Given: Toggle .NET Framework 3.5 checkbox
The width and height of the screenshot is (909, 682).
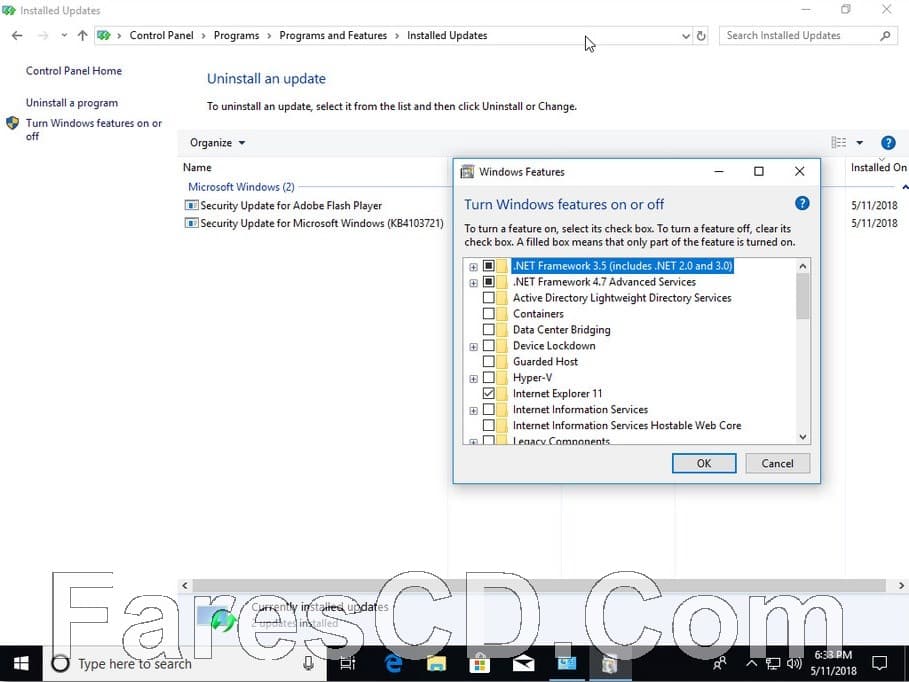Looking at the screenshot, I should 489,266.
